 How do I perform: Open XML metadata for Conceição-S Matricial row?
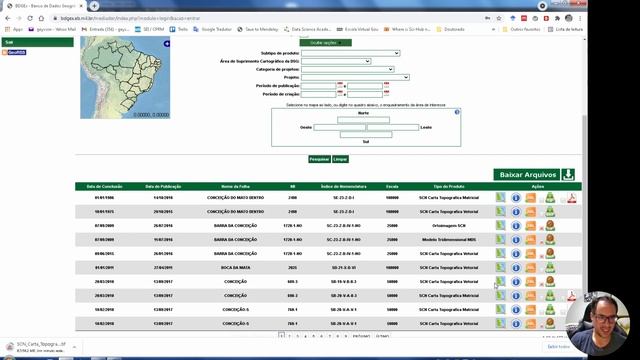click(x=531, y=310)
